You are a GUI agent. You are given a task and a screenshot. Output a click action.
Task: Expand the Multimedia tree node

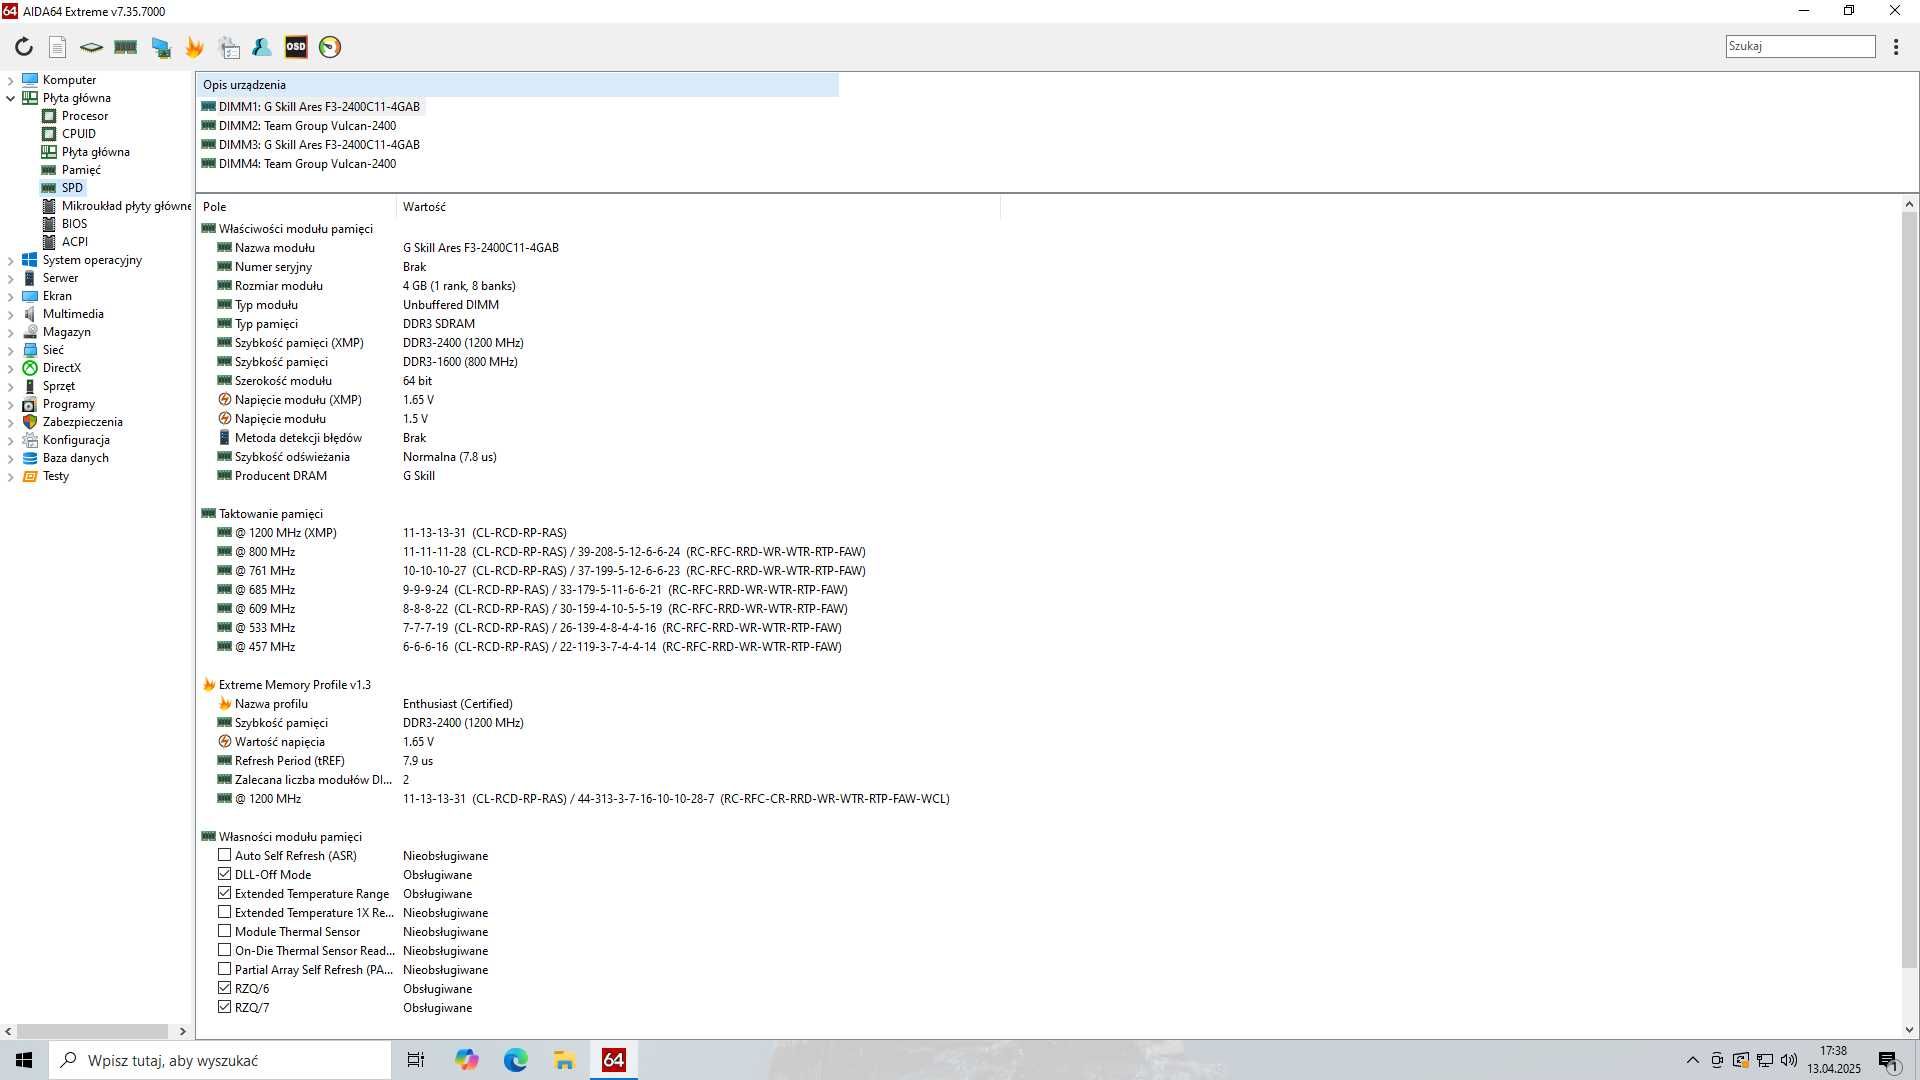[x=10, y=314]
